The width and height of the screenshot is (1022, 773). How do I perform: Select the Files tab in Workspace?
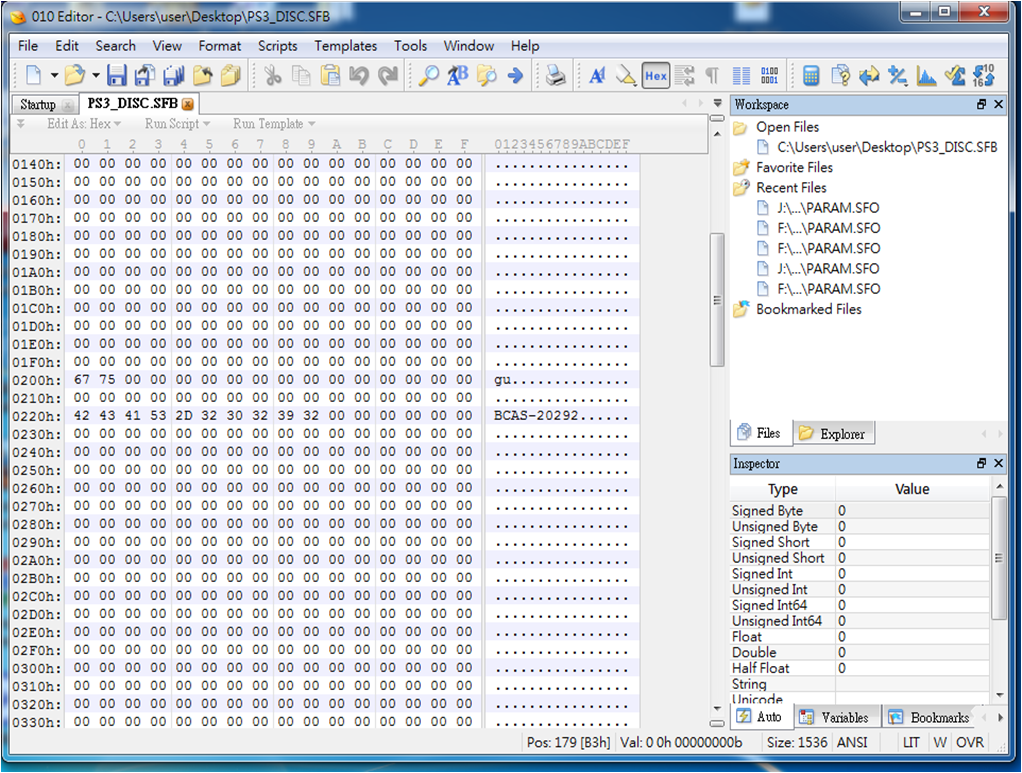point(760,433)
